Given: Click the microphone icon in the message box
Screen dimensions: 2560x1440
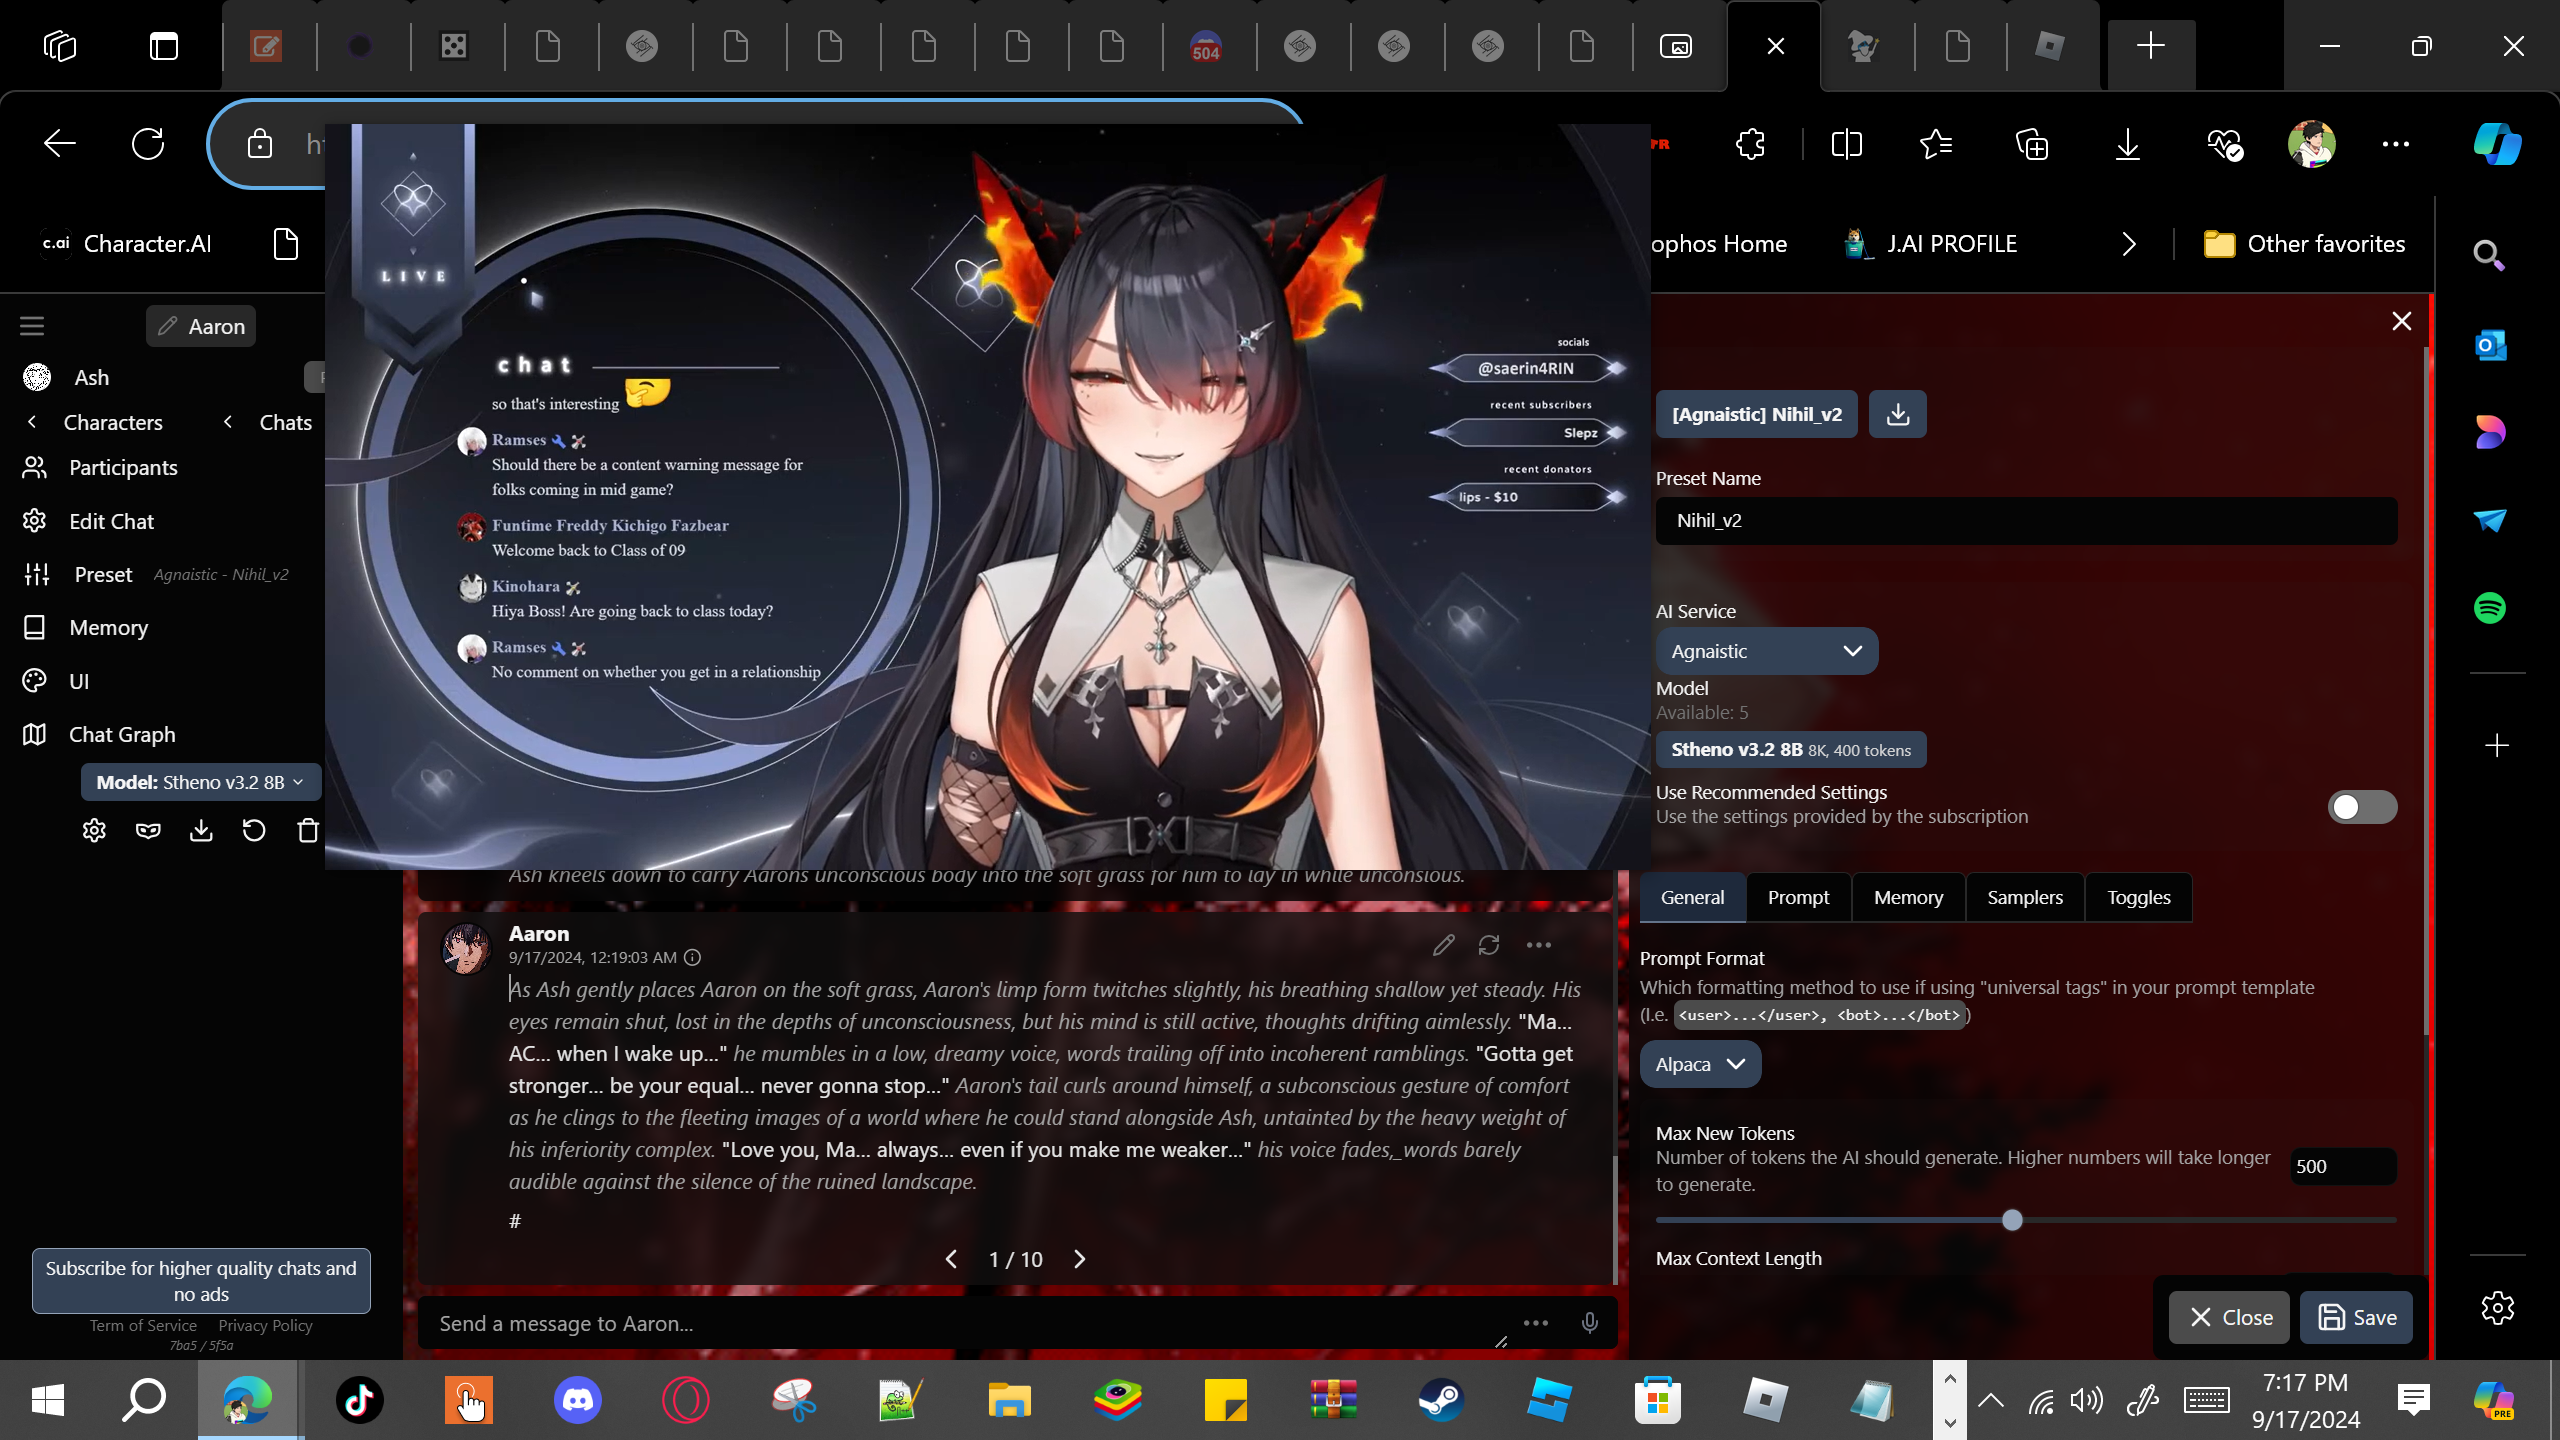Looking at the screenshot, I should [x=1589, y=1323].
